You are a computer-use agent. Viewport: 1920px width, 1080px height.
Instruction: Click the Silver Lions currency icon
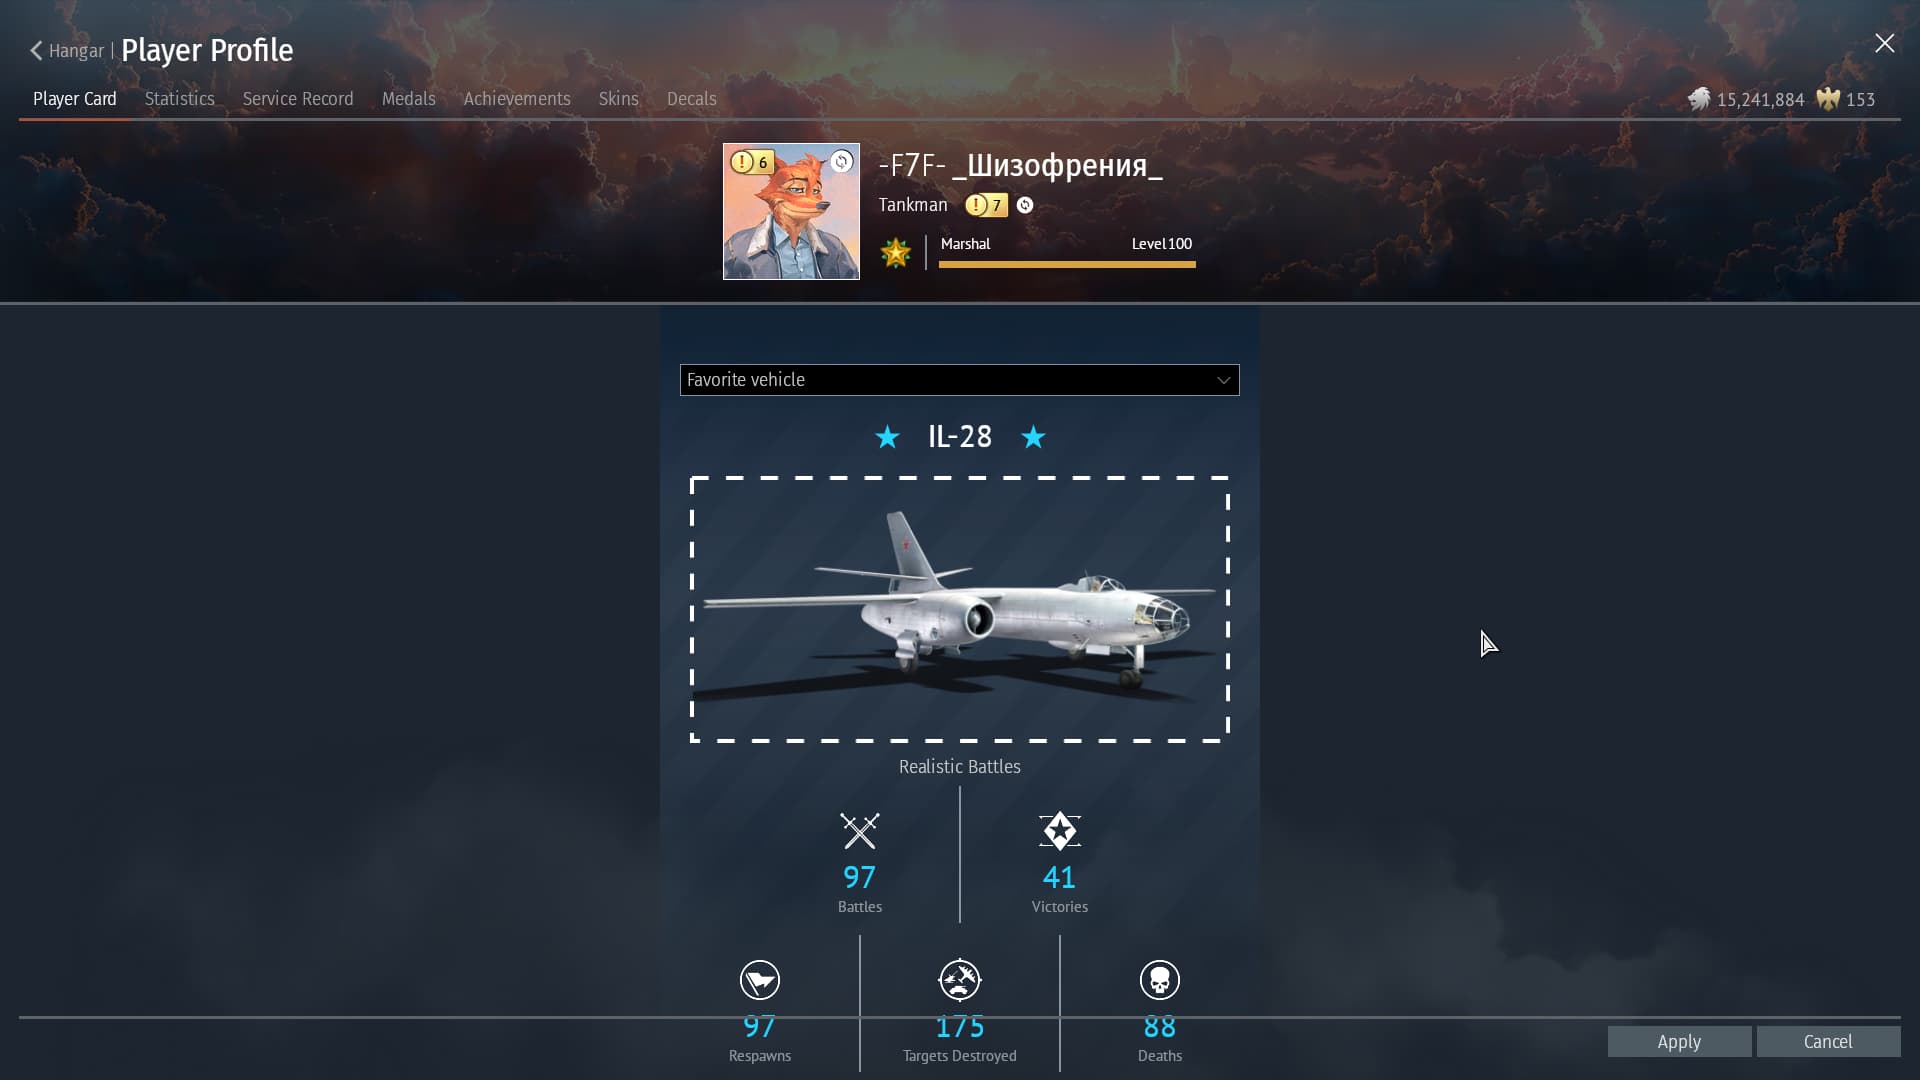1699,99
